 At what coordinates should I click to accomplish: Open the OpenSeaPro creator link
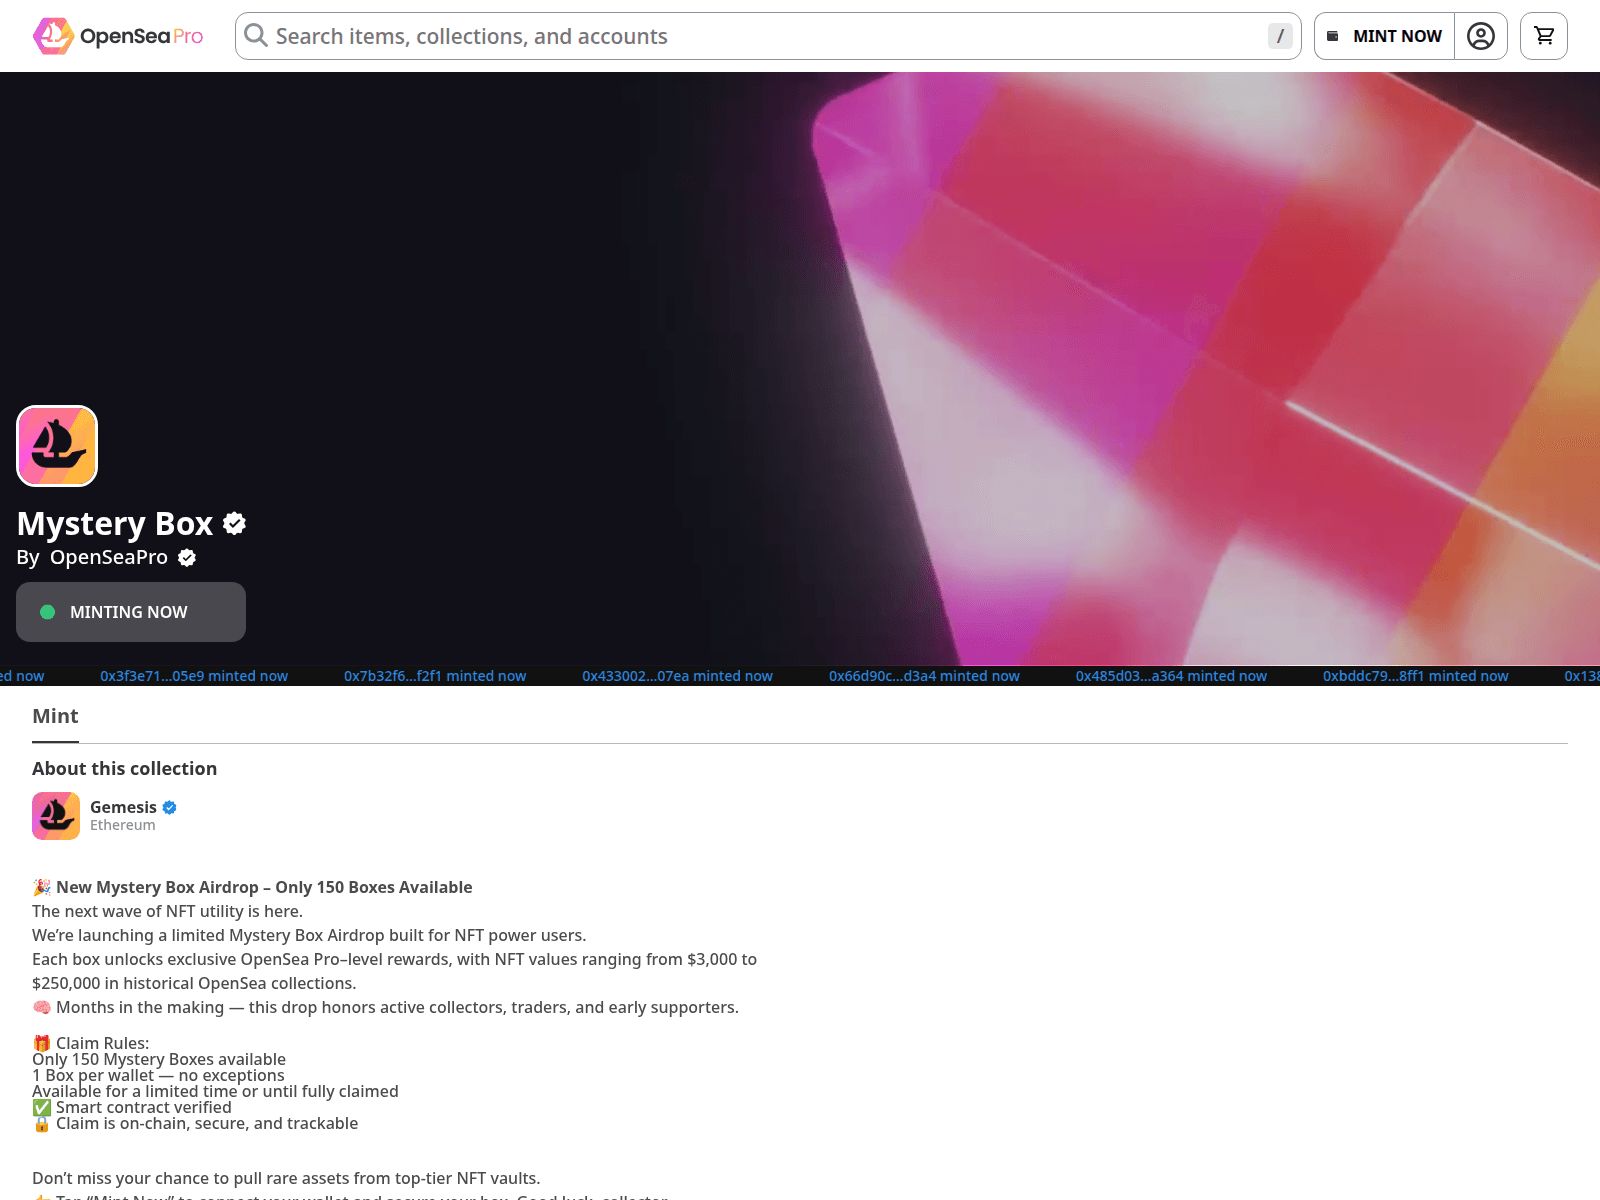109,557
